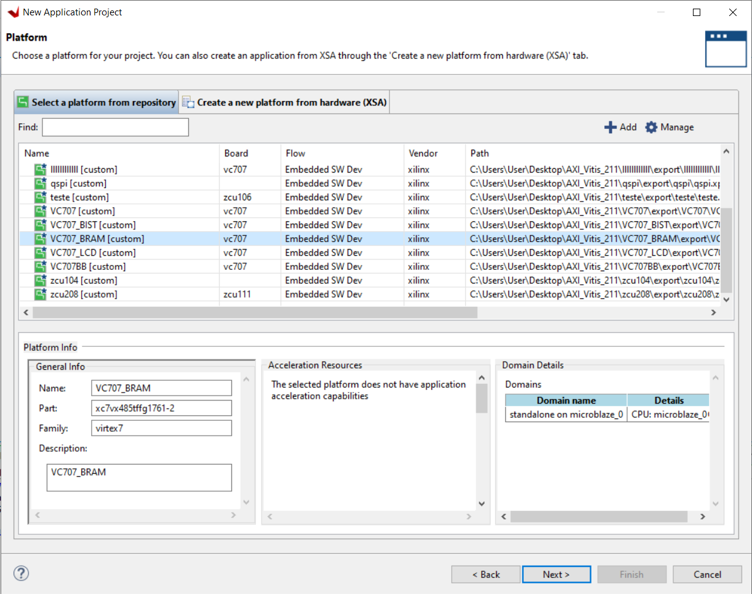This screenshot has width=752, height=594.
Task: Click Domain Details horizontal scroll right arrow
Action: [x=703, y=516]
